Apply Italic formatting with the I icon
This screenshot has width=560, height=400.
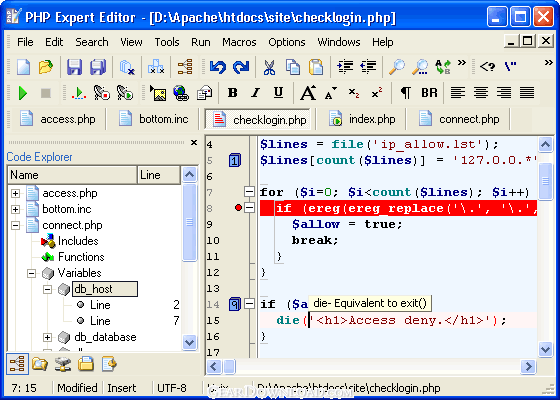255,93
